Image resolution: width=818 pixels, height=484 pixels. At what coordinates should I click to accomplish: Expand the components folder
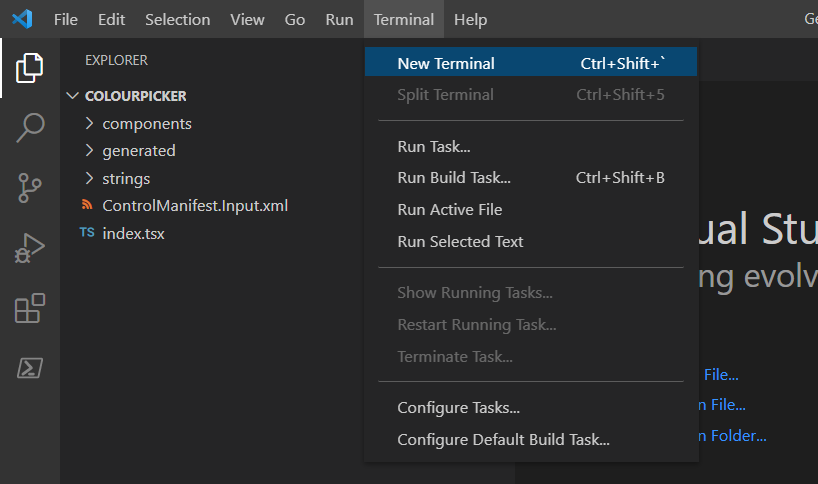point(146,124)
